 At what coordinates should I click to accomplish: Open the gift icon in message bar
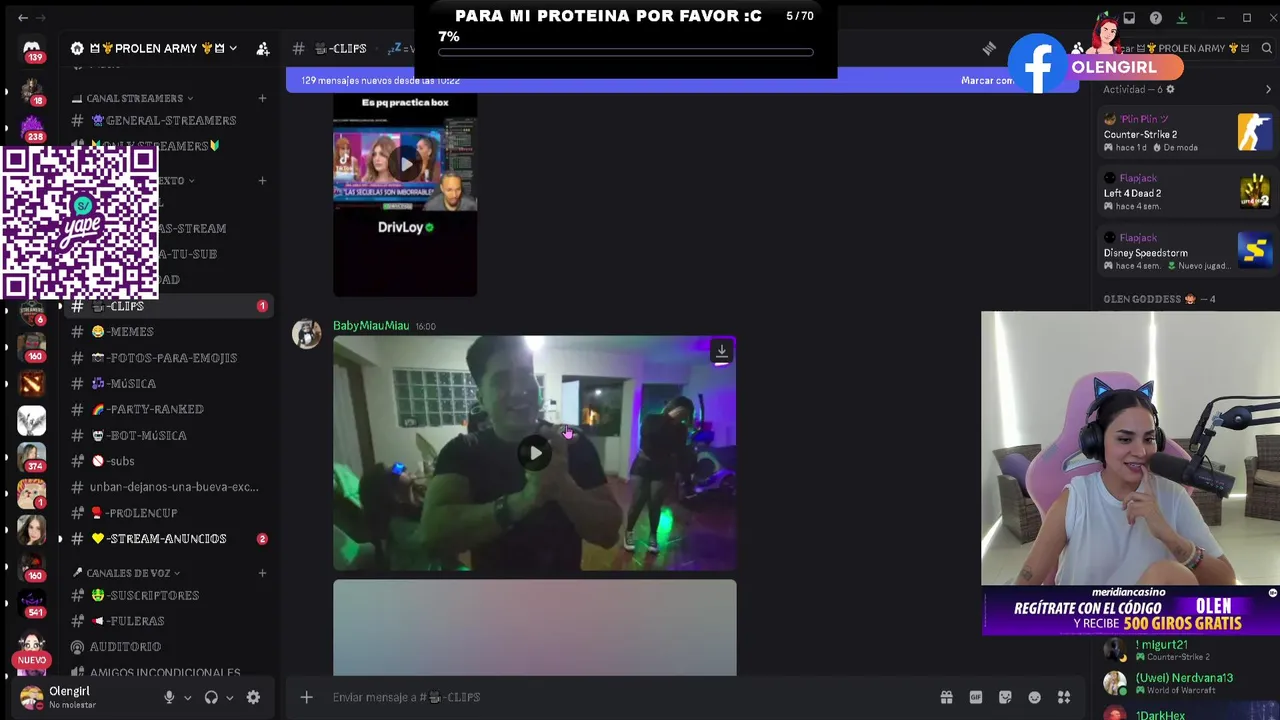coord(946,697)
